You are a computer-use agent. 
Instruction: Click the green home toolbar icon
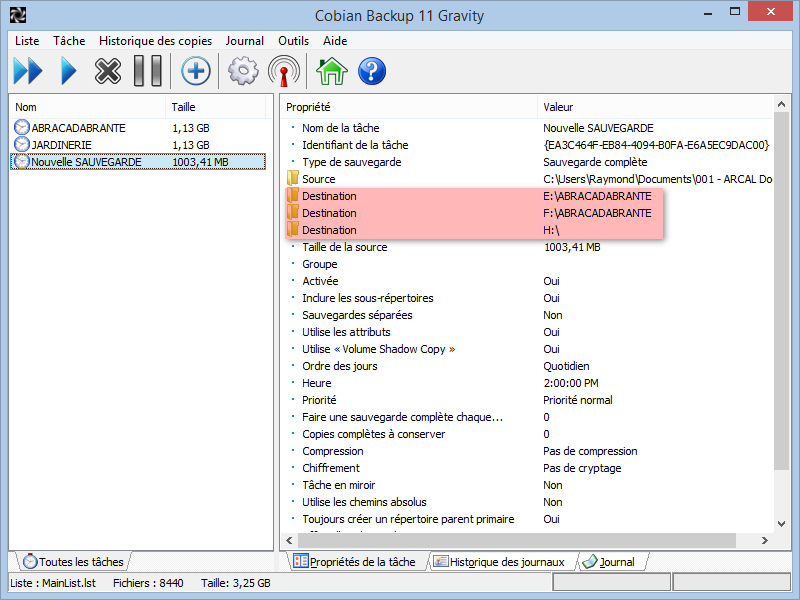(332, 71)
